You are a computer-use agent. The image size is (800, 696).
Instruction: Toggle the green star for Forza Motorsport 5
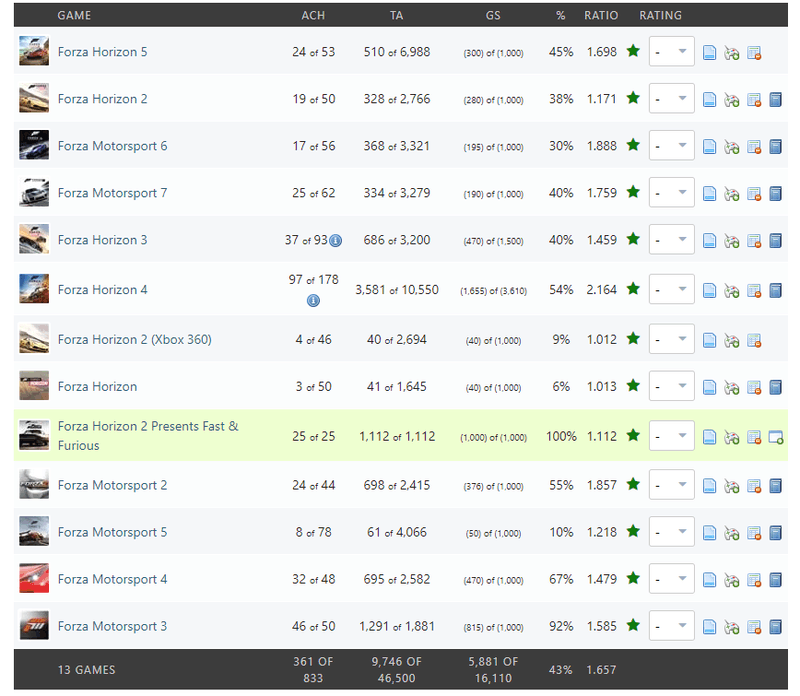tap(633, 531)
